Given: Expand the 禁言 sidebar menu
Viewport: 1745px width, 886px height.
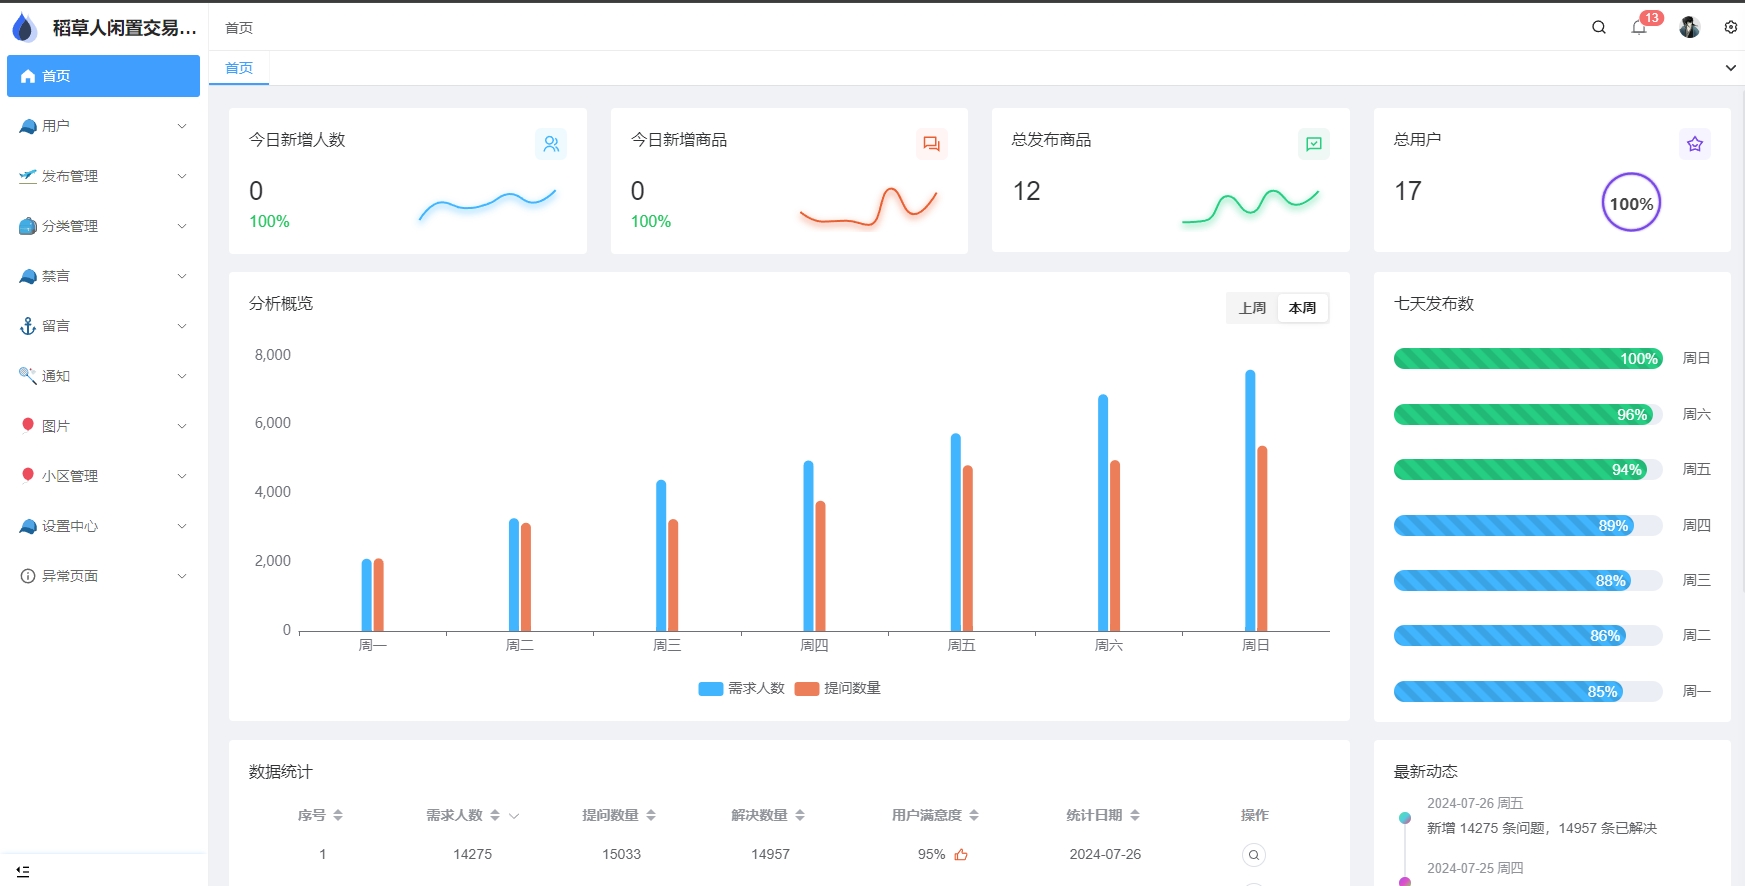Looking at the screenshot, I should coord(103,276).
